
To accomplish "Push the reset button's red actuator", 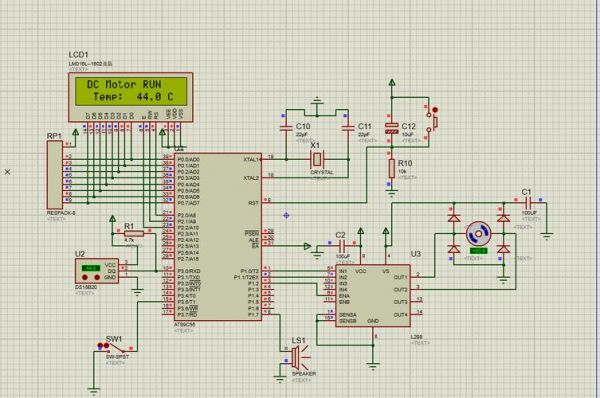I will [x=435, y=110].
